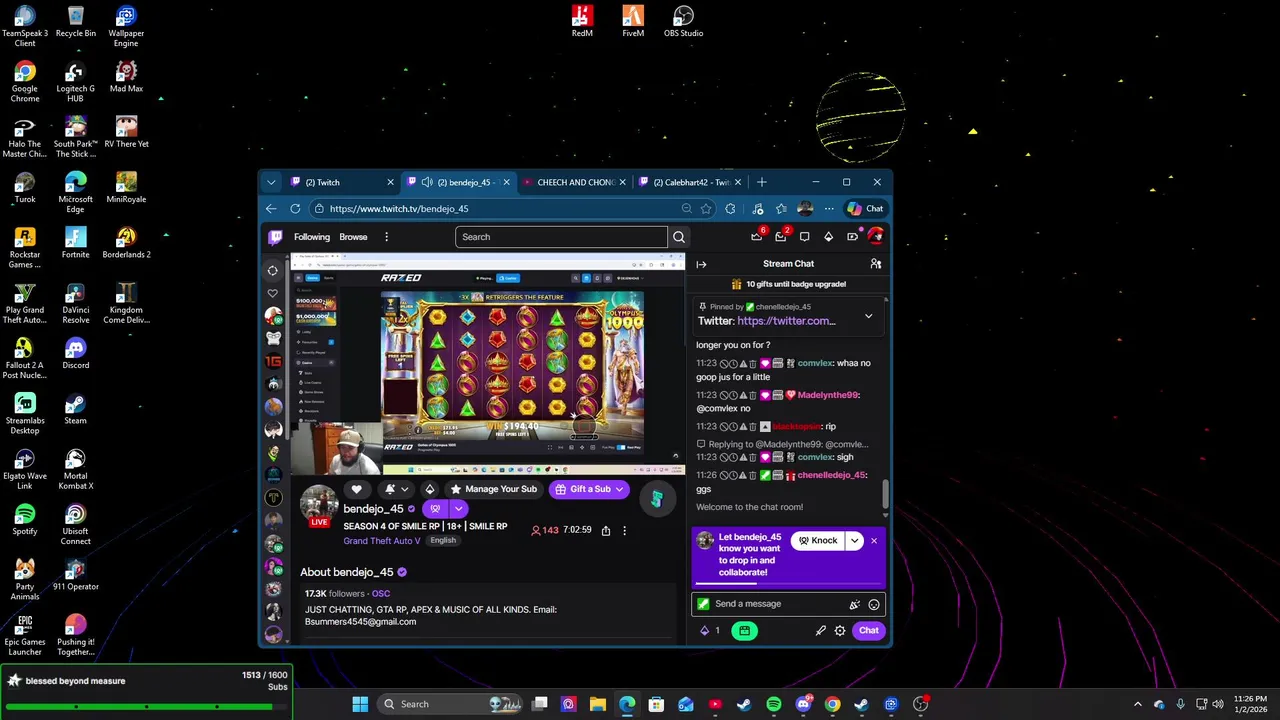This screenshot has height=720, width=1280.
Task: Switch to the (2) Twitch tab
Action: click(x=340, y=182)
